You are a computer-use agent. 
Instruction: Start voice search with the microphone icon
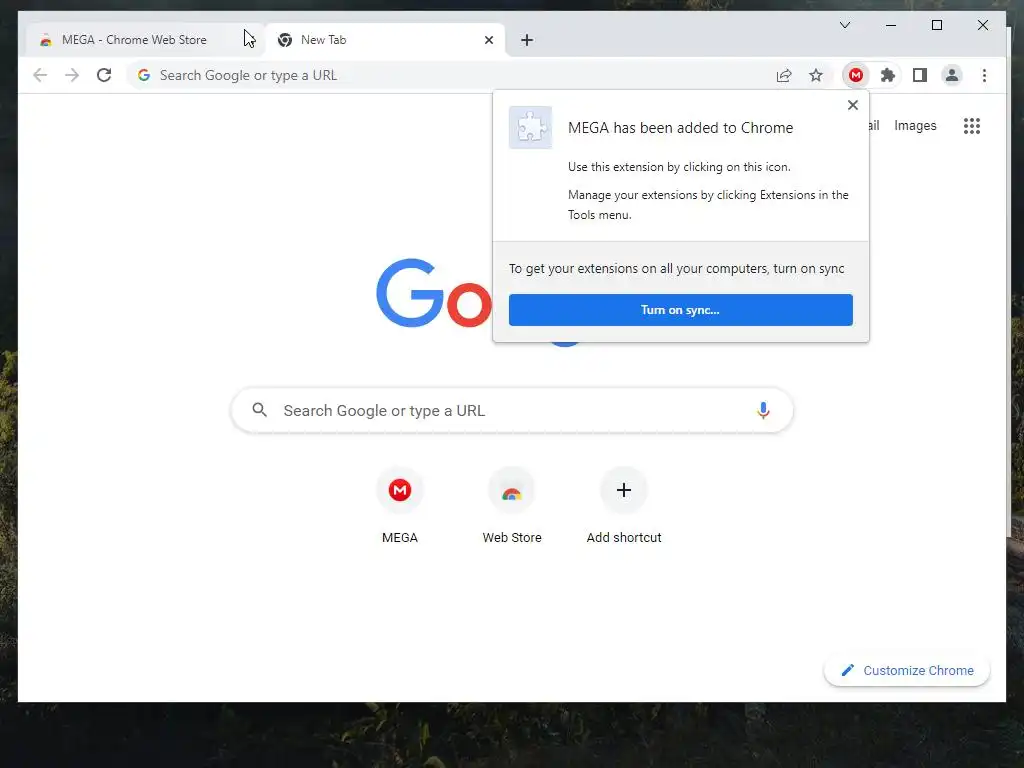pos(763,410)
